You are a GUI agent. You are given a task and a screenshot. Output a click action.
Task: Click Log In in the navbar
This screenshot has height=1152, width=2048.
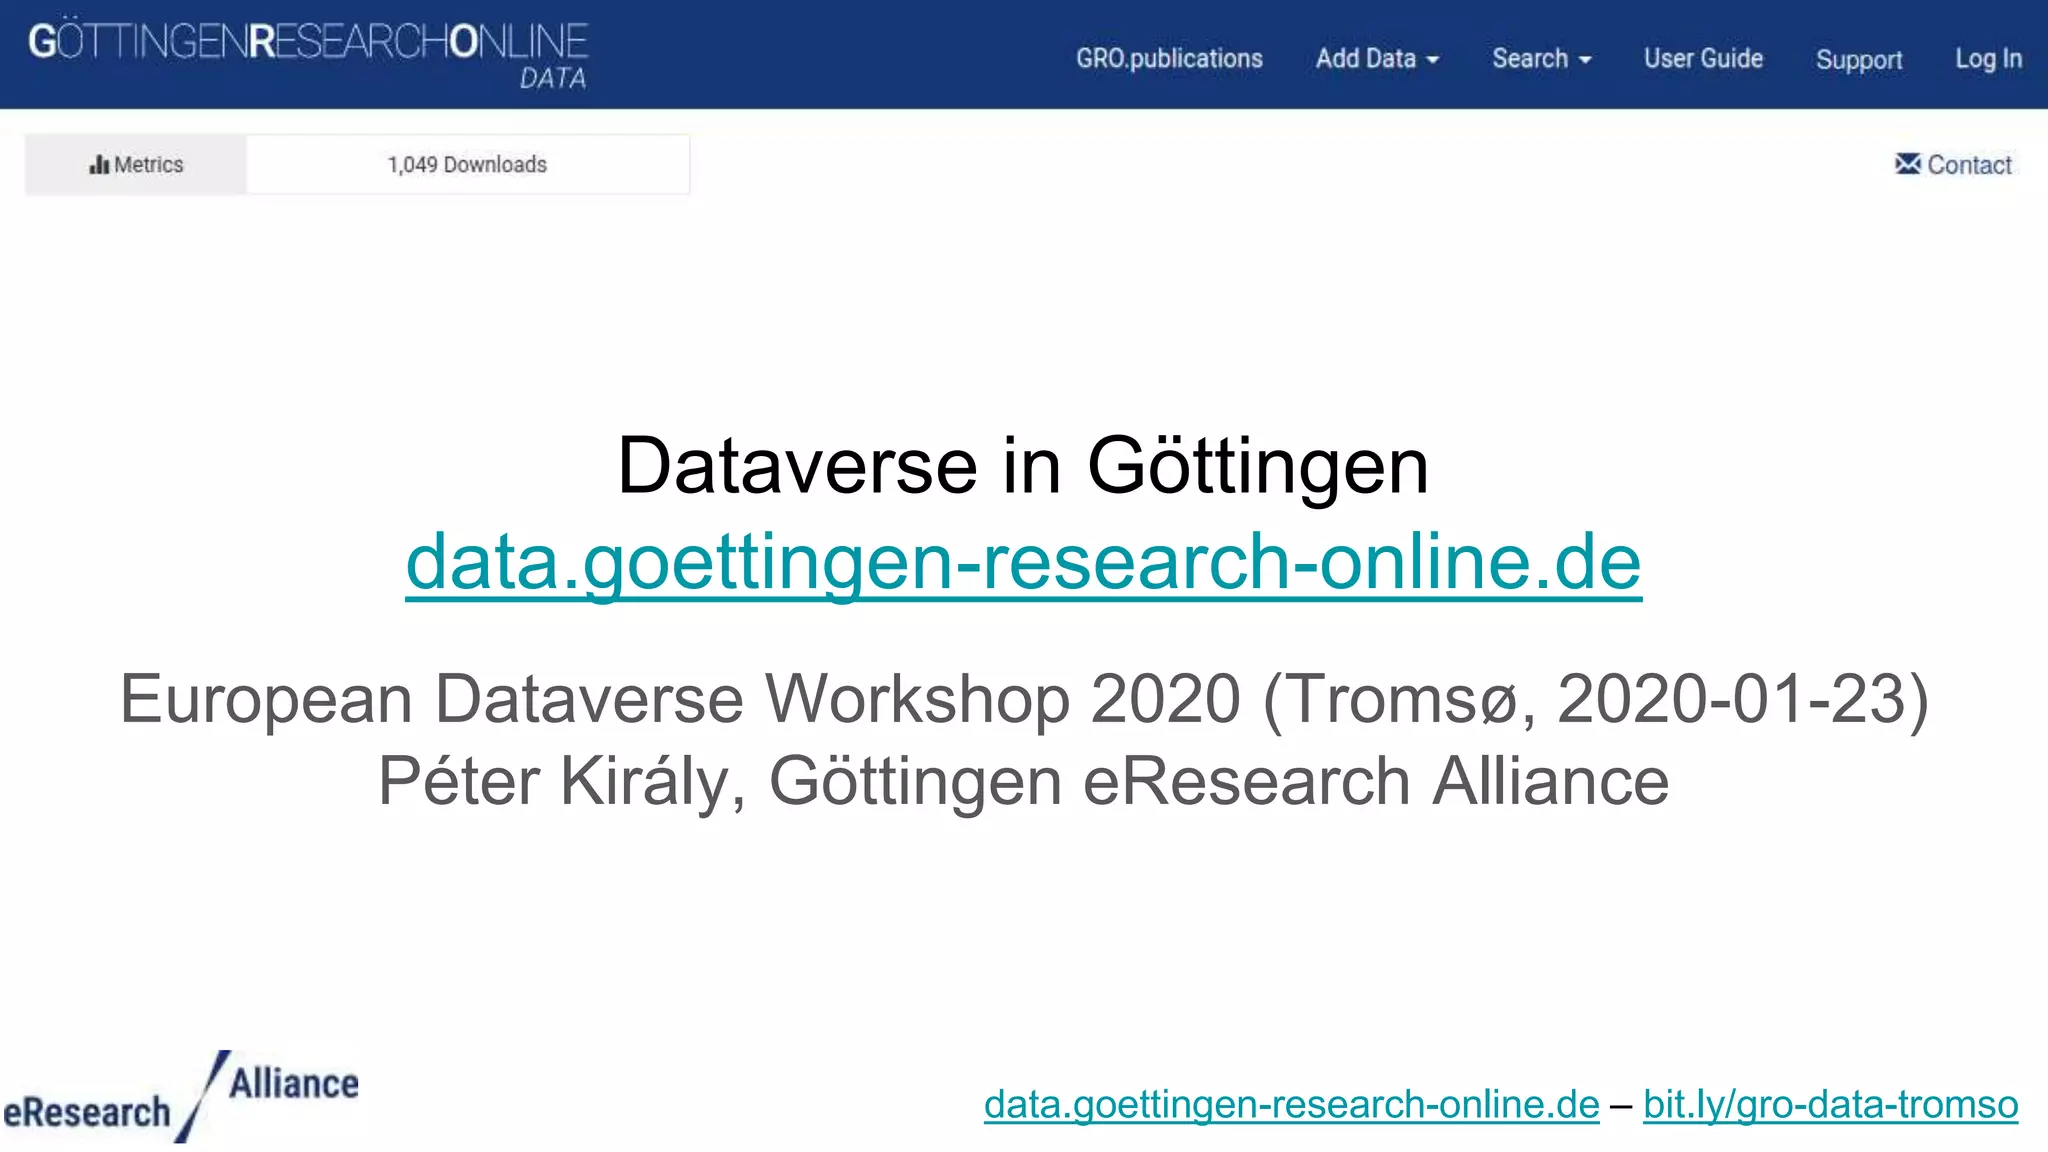click(x=1988, y=59)
